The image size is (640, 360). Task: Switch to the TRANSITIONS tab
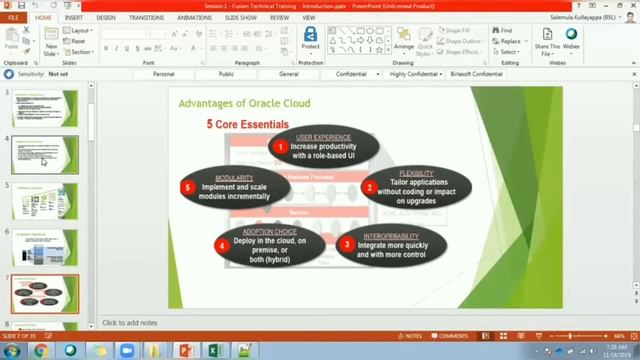click(x=146, y=18)
